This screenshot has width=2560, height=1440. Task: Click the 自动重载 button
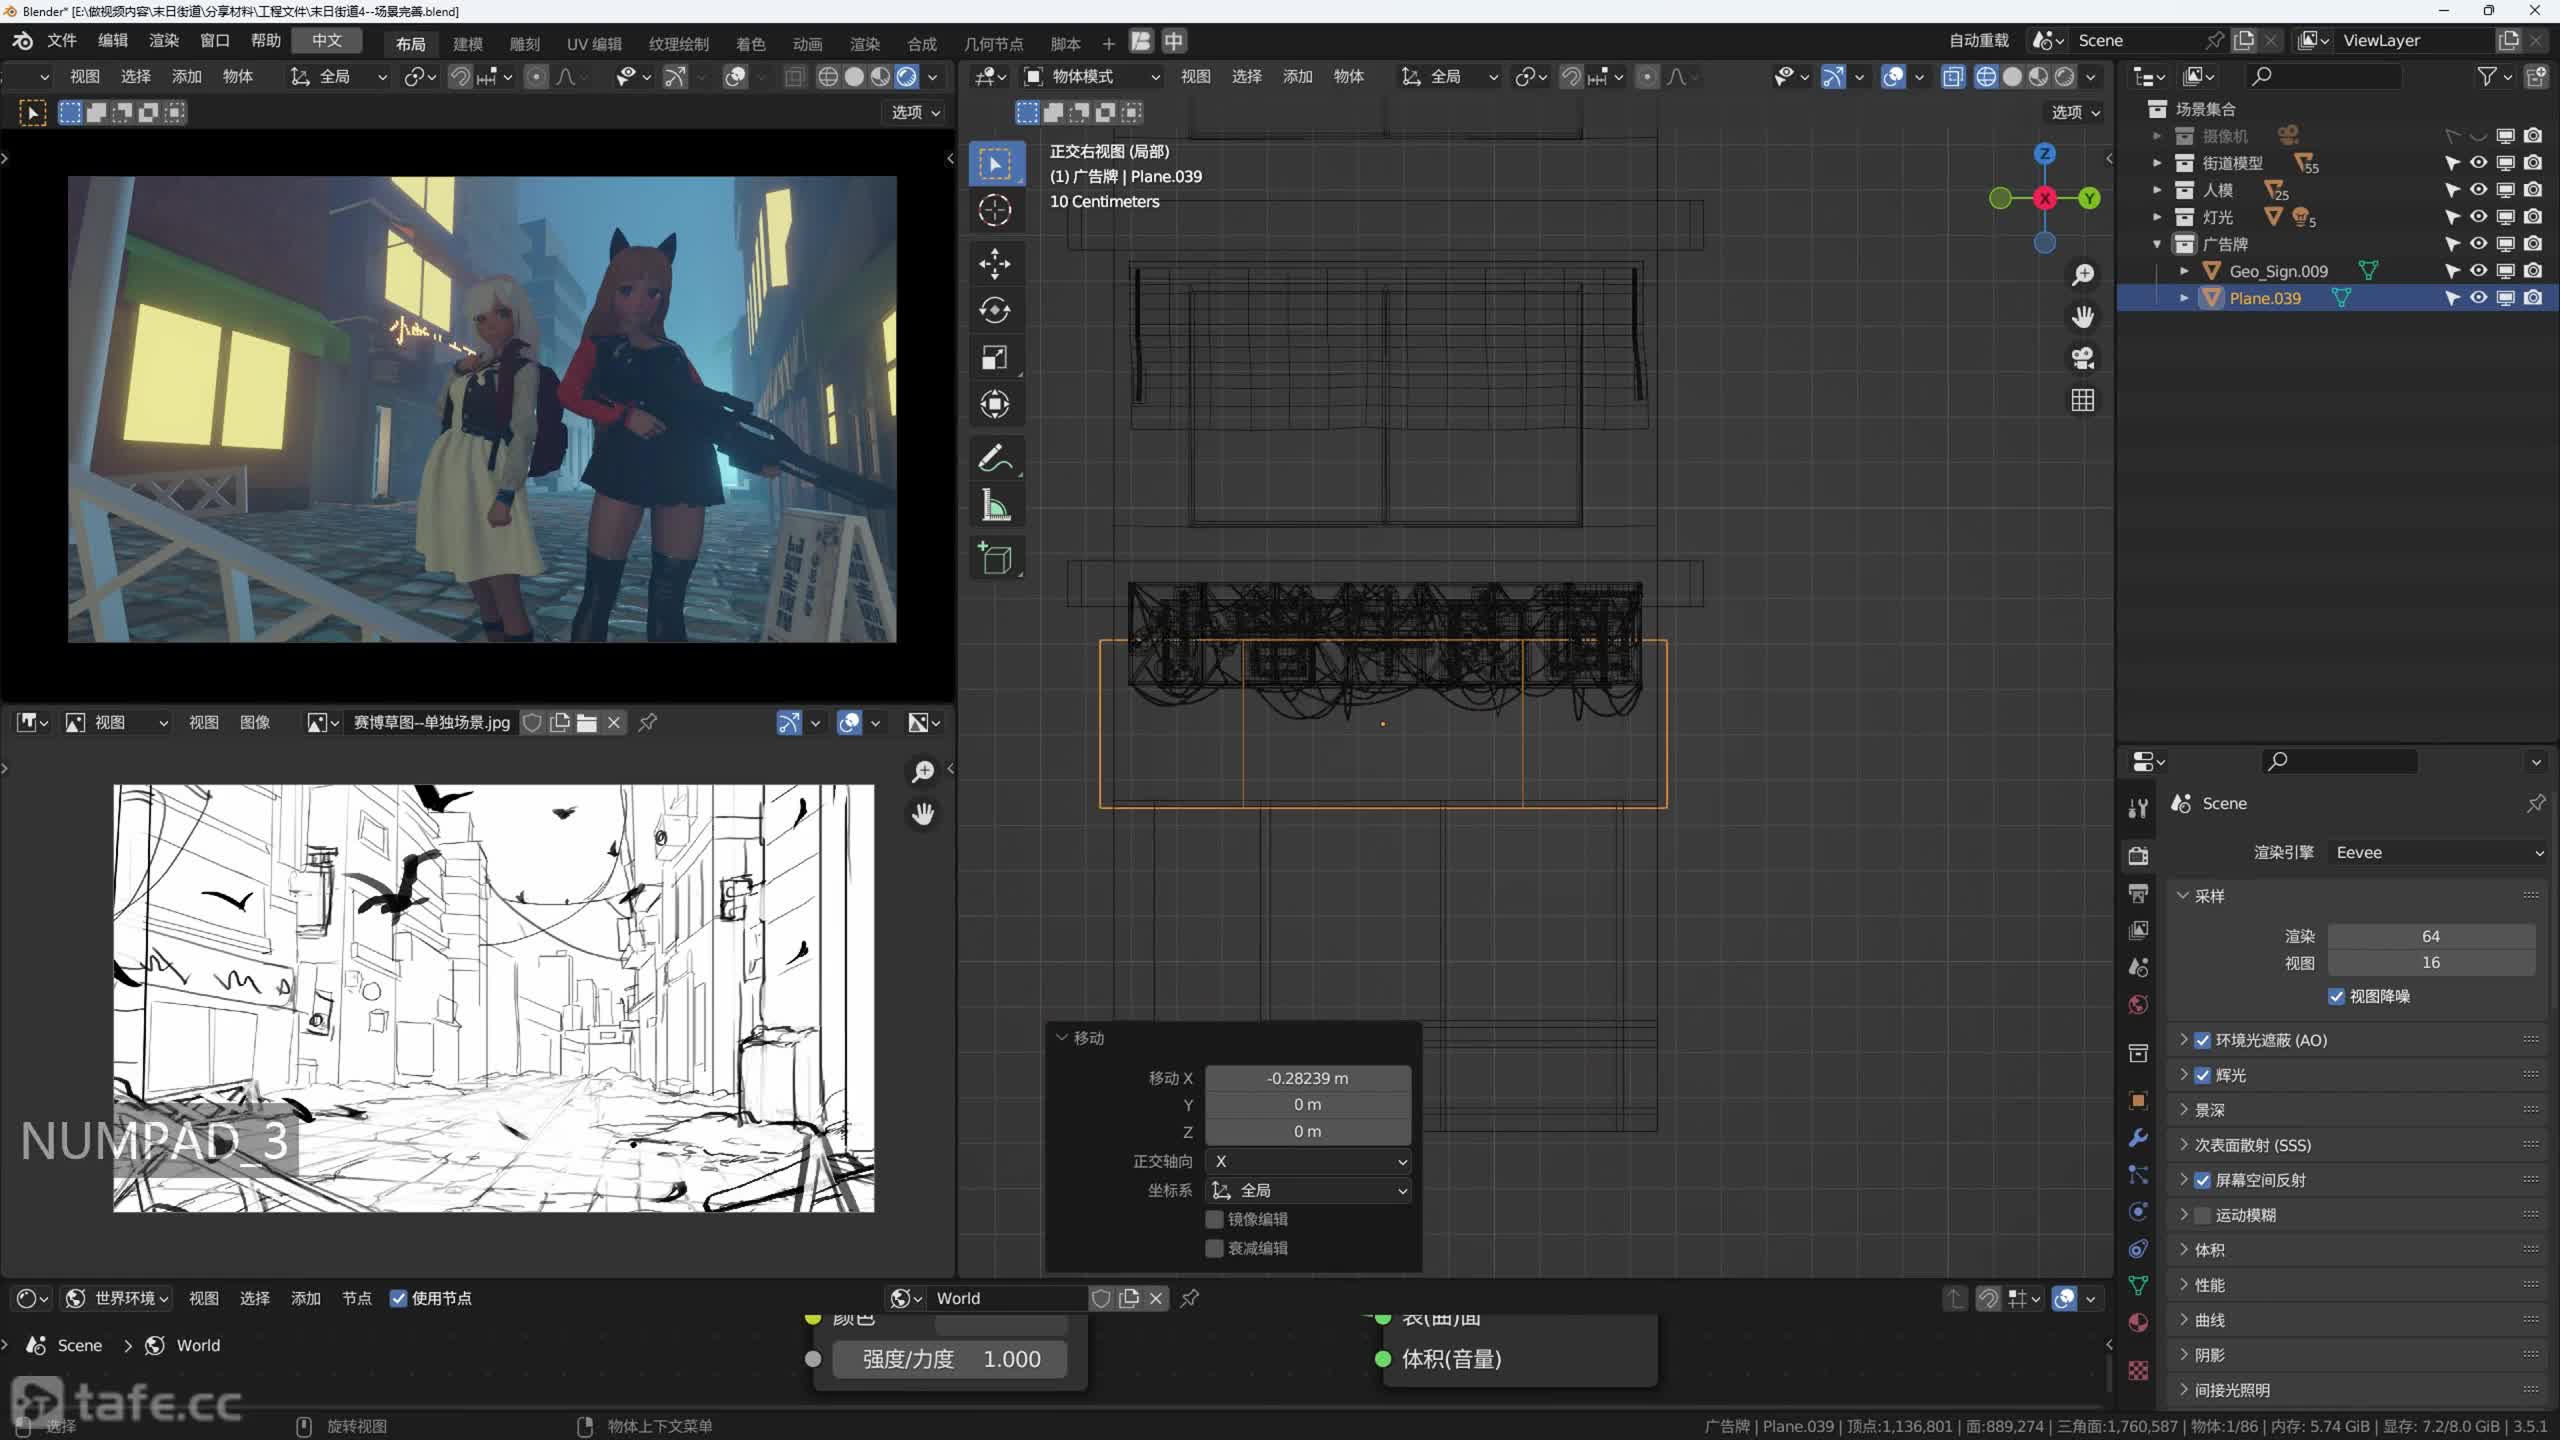(x=1979, y=41)
